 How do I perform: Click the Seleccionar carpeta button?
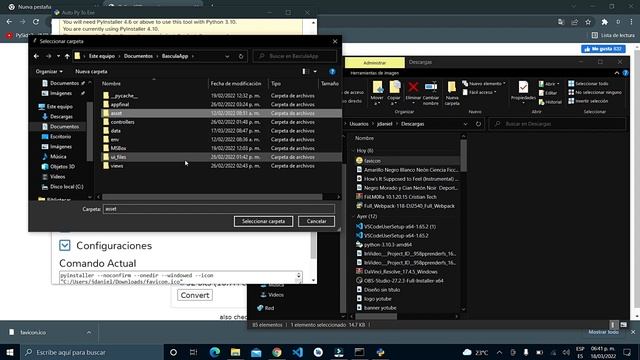263,221
